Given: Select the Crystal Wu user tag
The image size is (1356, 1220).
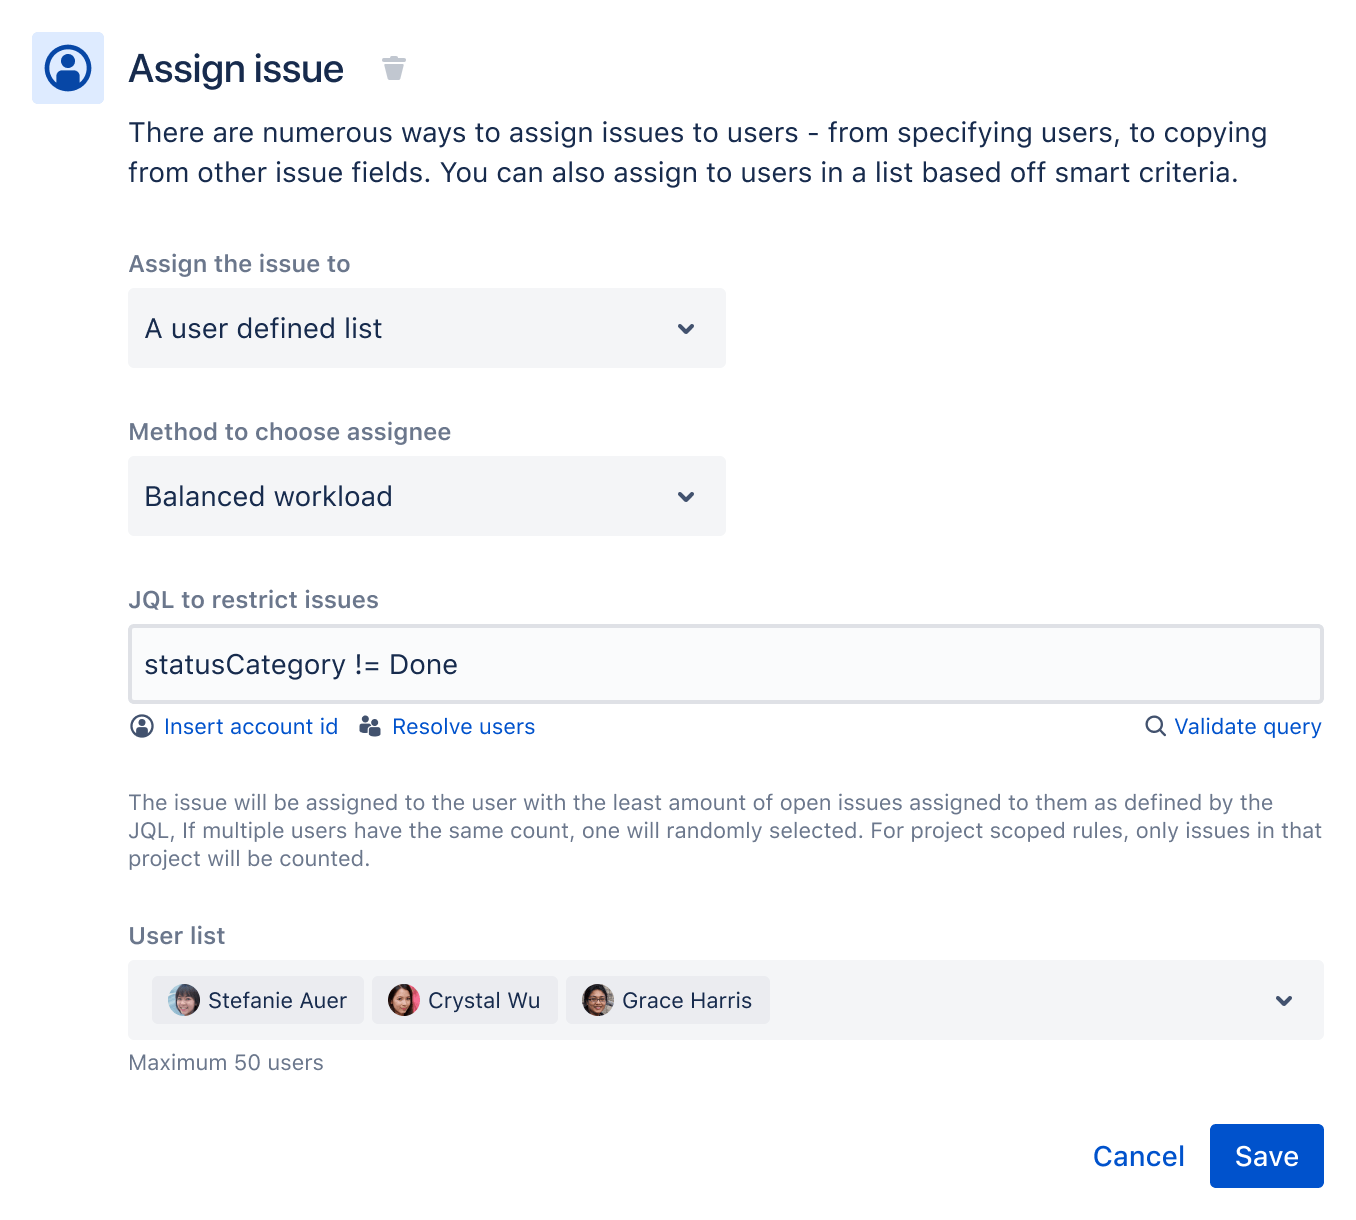Looking at the screenshot, I should (465, 1000).
